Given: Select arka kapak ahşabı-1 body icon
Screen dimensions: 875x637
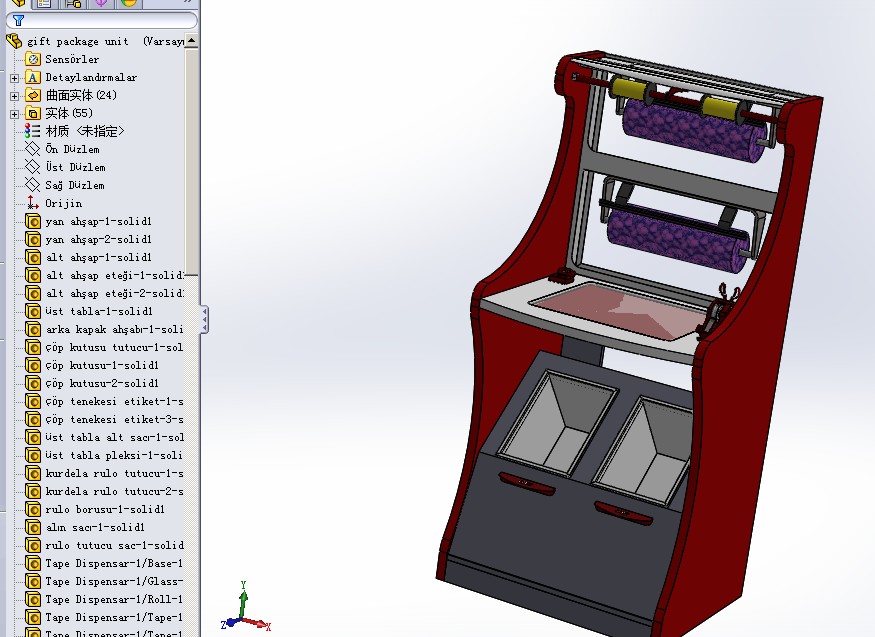Looking at the screenshot, I should click(x=33, y=329).
